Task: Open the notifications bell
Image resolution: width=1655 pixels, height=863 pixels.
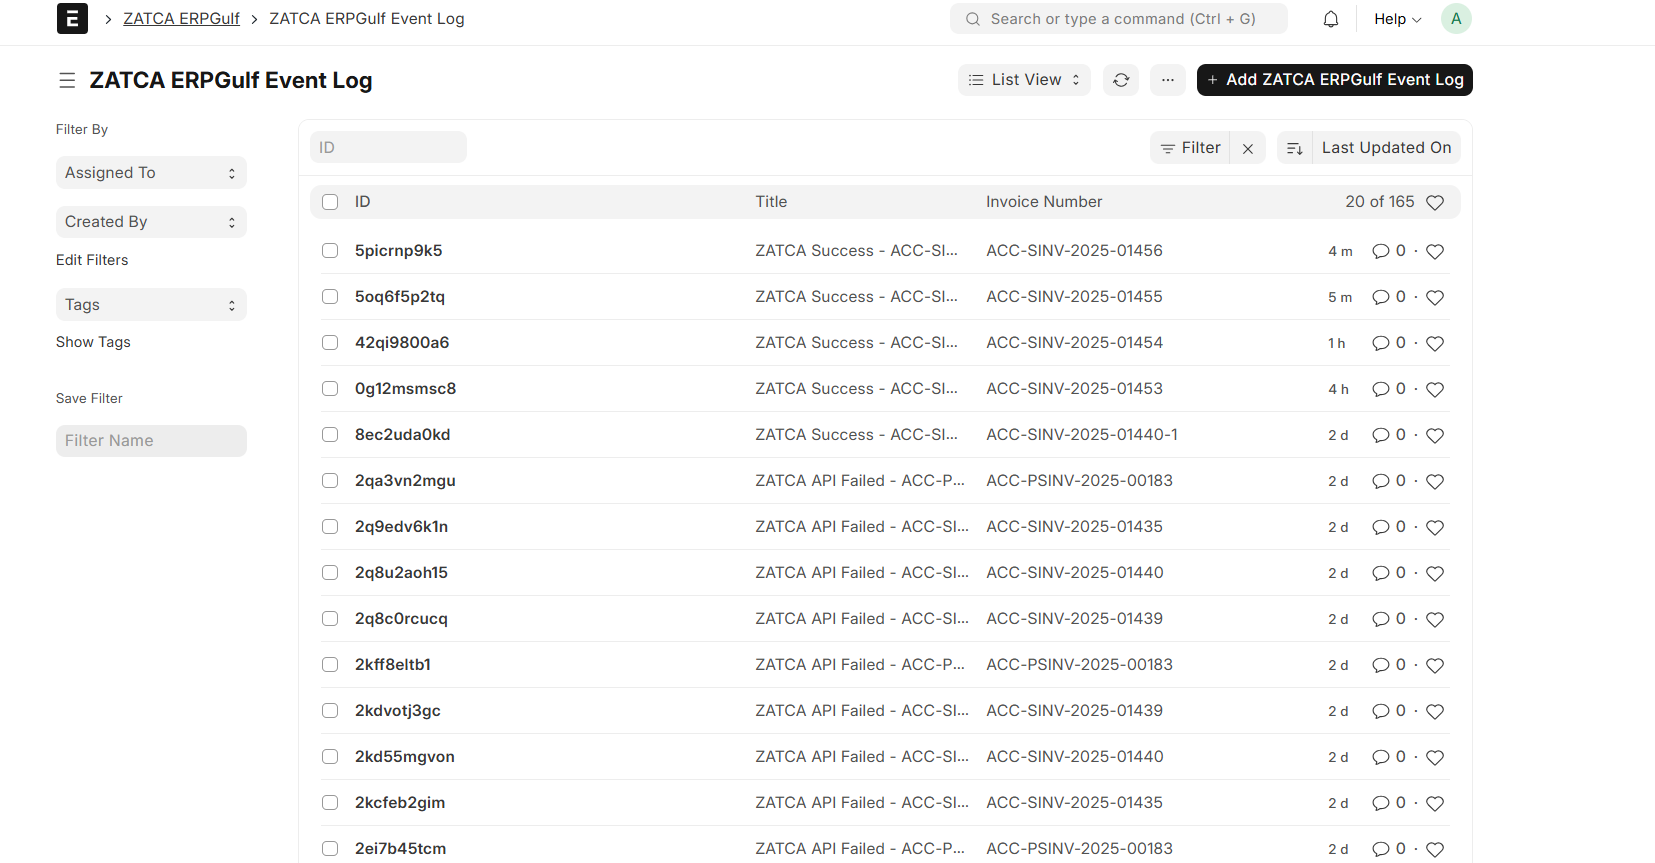Action: [x=1330, y=19]
